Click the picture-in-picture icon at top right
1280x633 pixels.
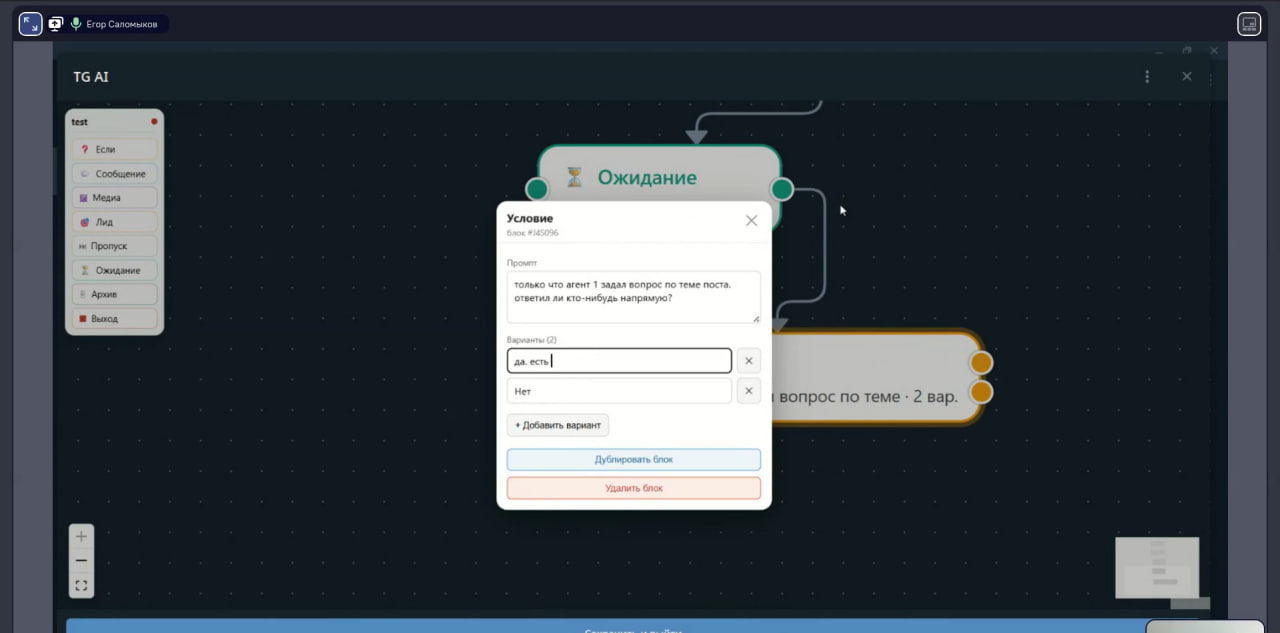click(x=1249, y=24)
